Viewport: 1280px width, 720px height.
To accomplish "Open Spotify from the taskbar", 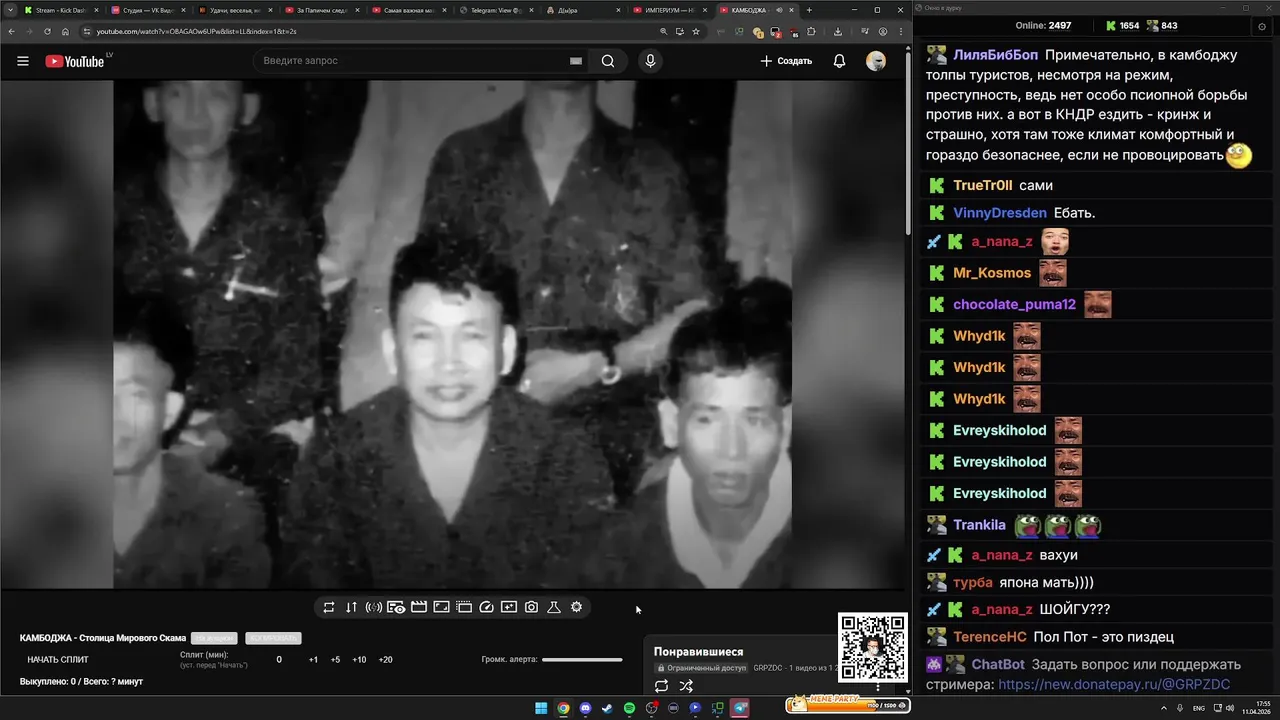I will coord(629,708).
